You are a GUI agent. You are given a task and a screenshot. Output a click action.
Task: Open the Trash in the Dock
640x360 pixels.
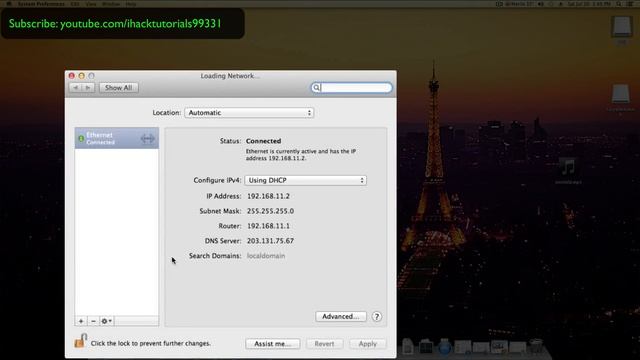point(536,346)
